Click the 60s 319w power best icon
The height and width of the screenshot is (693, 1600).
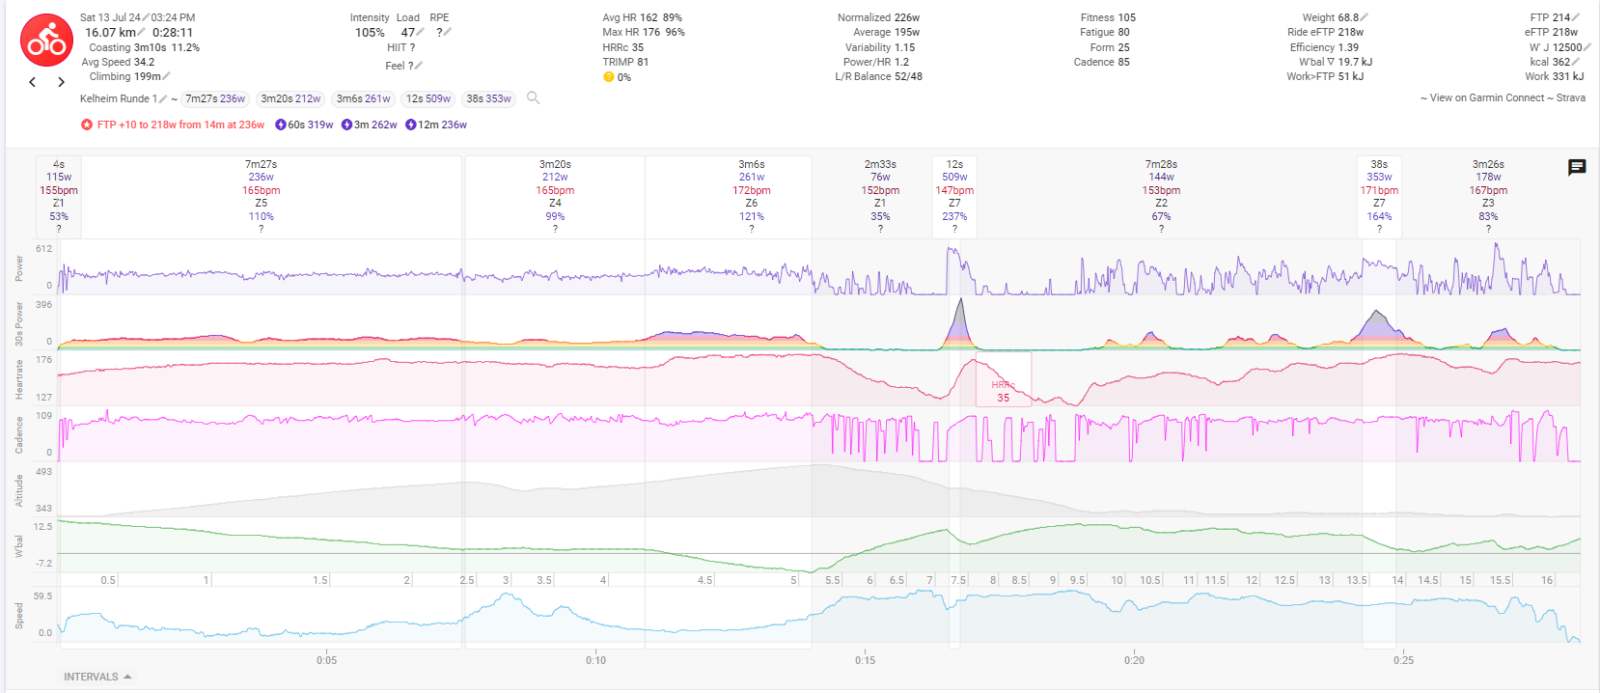[x=281, y=125]
